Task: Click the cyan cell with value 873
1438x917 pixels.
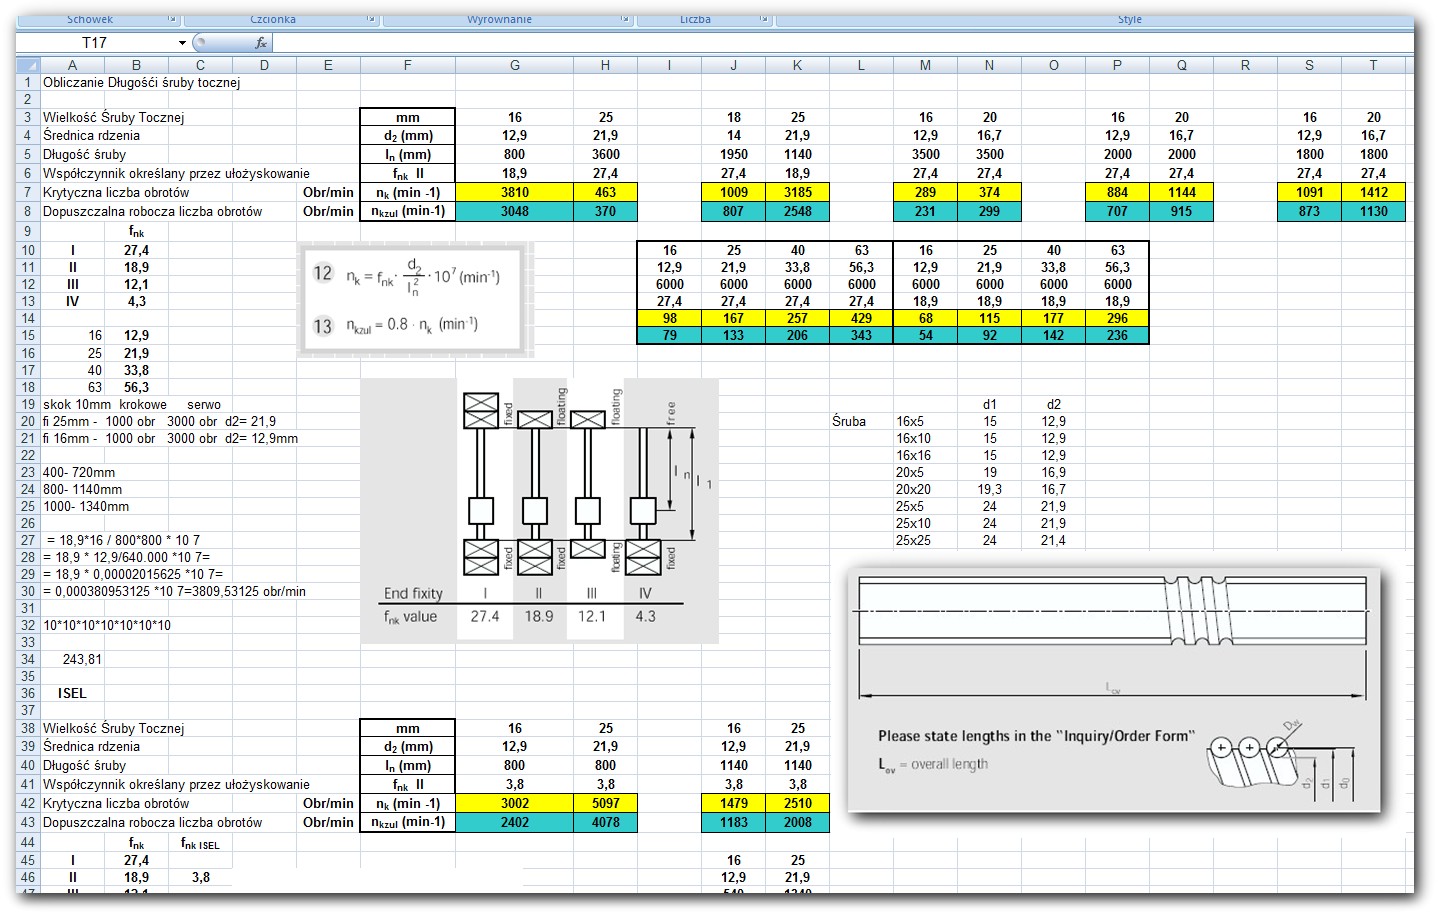Action: pyautogui.click(x=1309, y=211)
